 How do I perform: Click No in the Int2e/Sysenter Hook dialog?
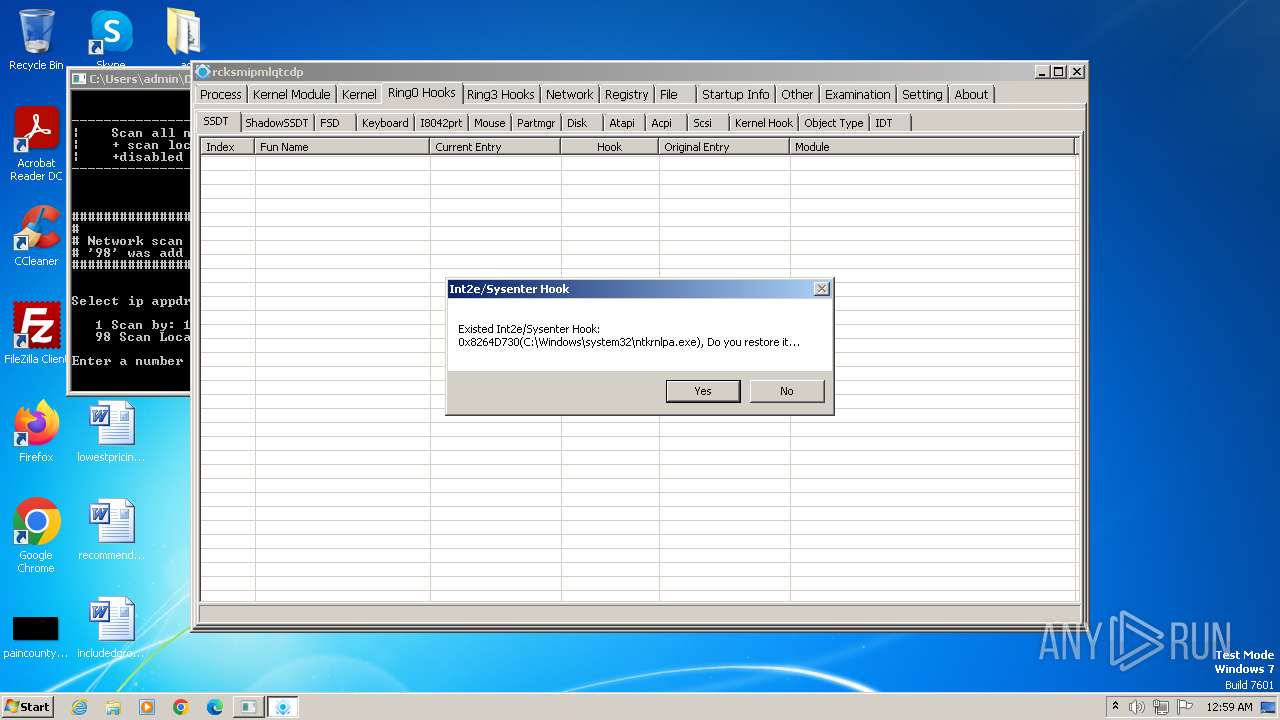[787, 391]
